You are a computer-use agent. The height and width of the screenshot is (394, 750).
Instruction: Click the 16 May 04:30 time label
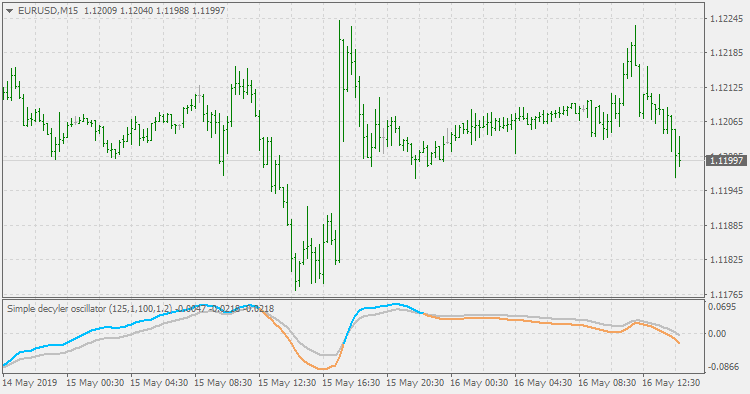543,383
